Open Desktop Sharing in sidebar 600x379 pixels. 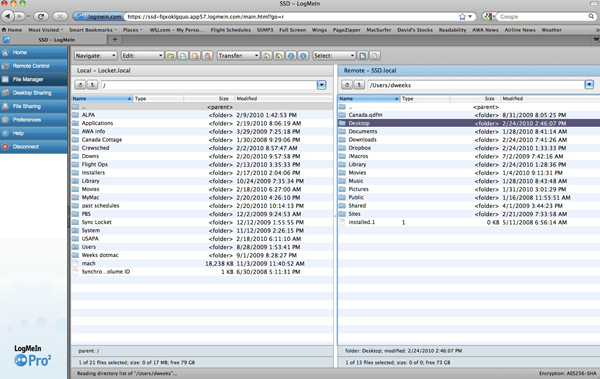tap(34, 93)
